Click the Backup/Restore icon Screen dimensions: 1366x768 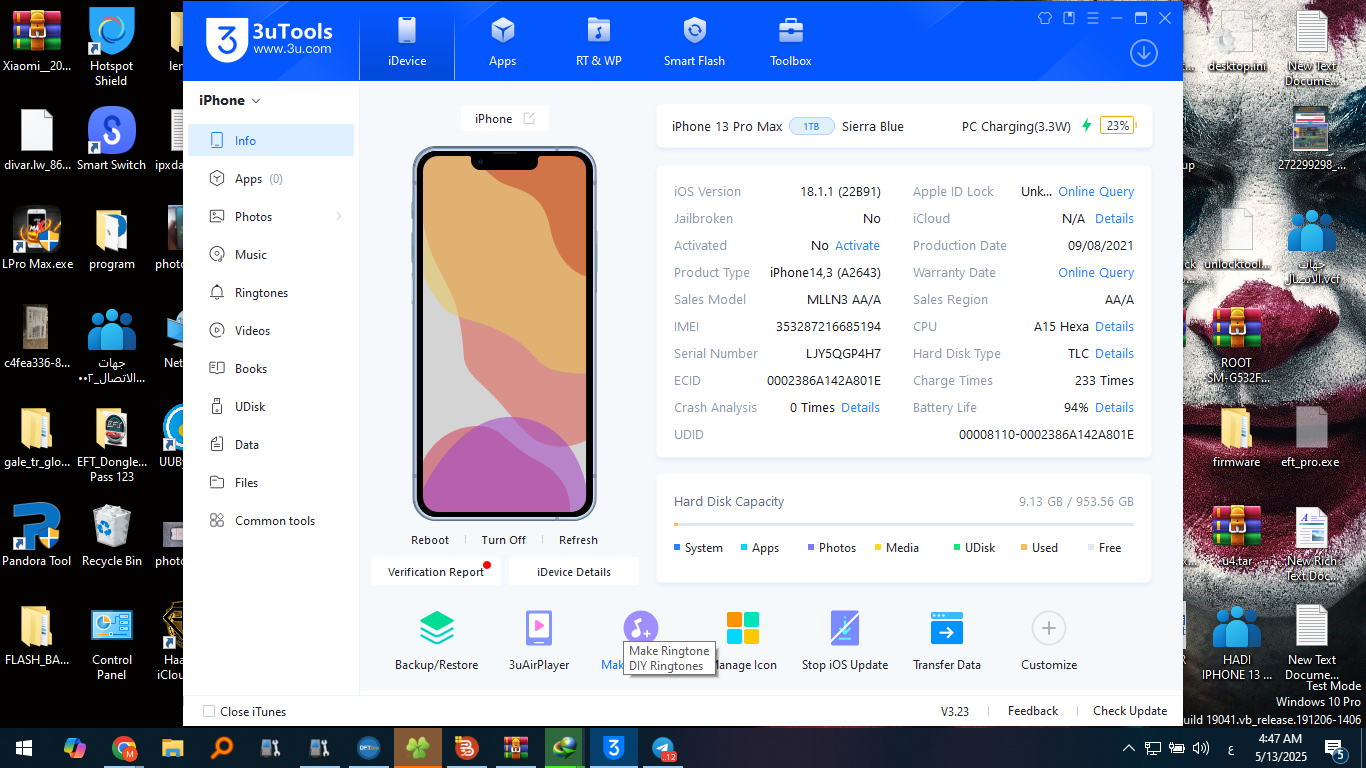point(437,628)
